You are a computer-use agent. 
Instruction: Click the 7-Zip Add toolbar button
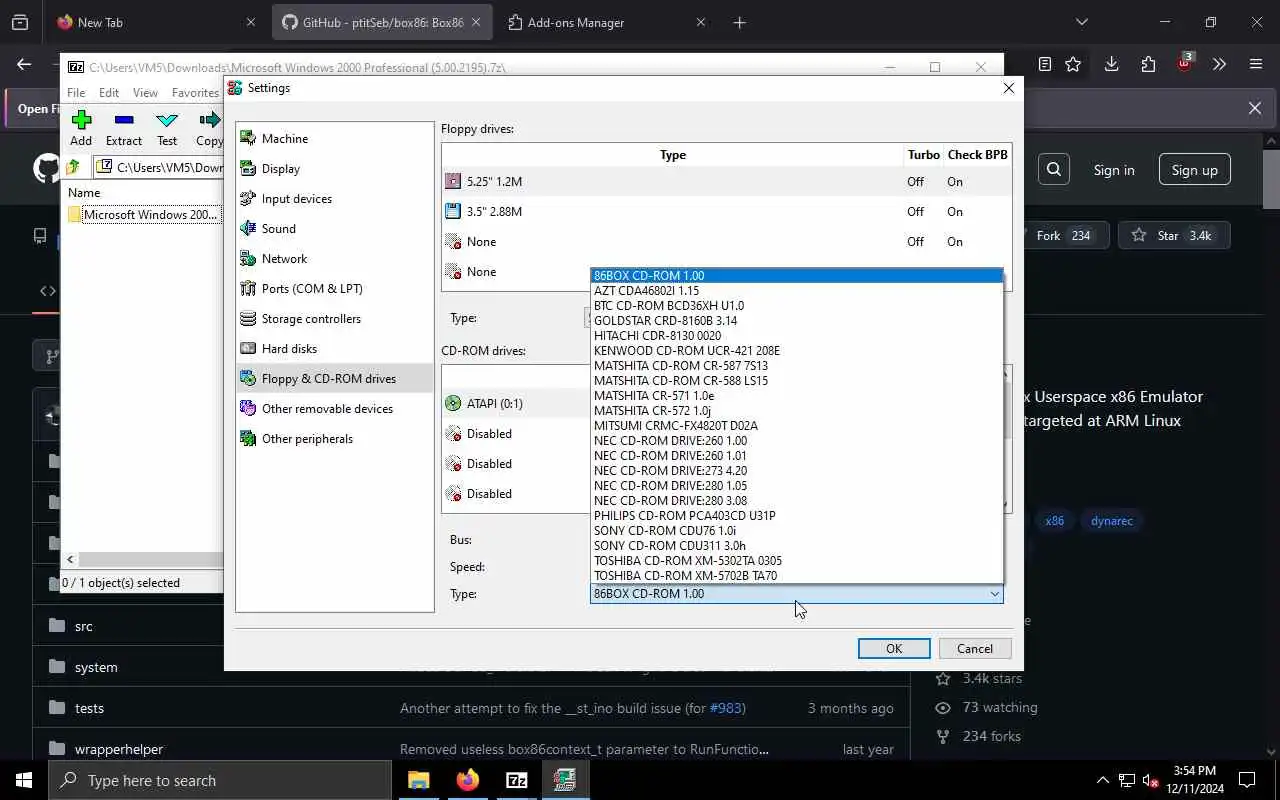(81, 128)
